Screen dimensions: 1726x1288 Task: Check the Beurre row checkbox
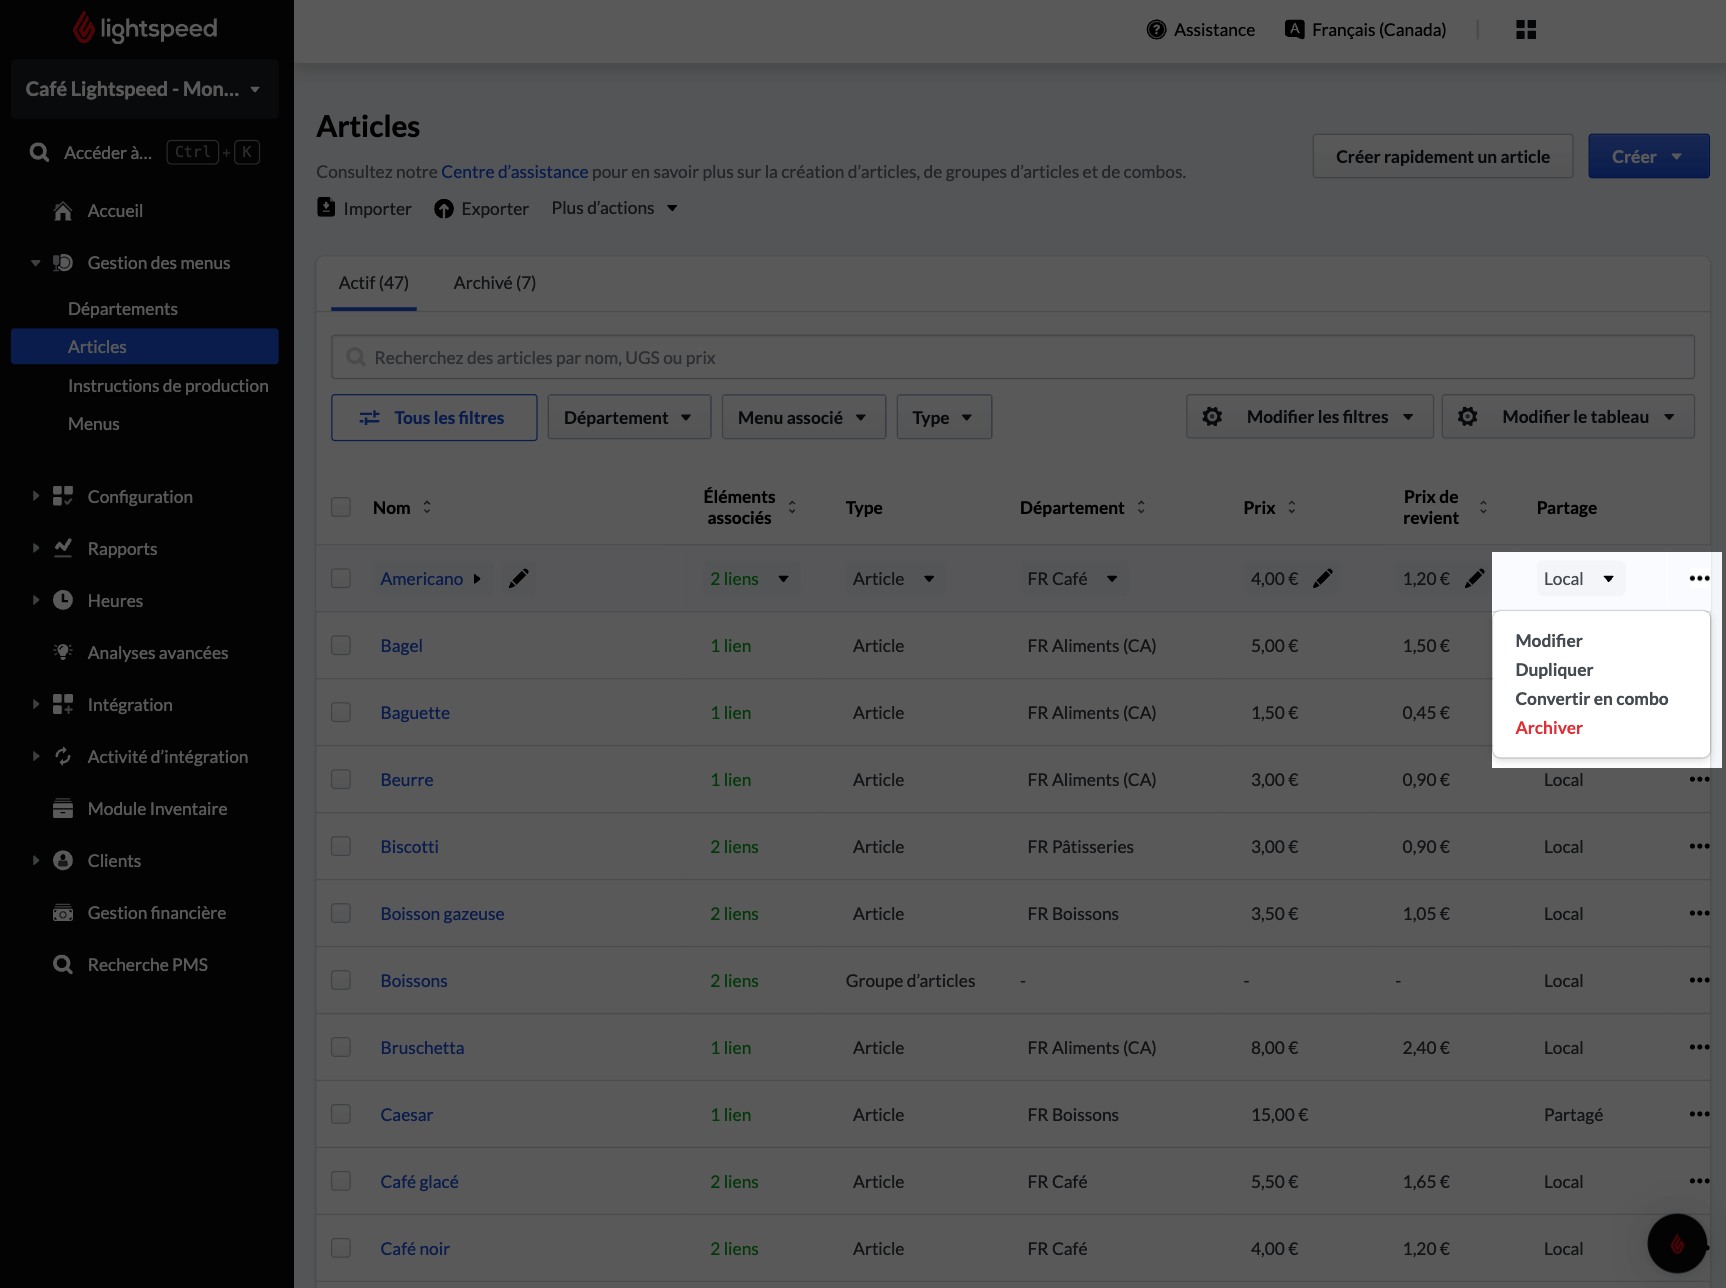[x=341, y=779]
